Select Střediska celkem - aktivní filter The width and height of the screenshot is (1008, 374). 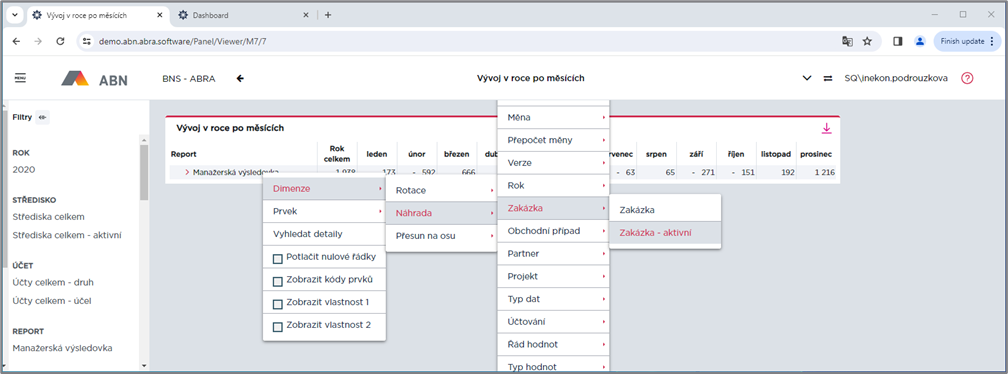coord(68,235)
